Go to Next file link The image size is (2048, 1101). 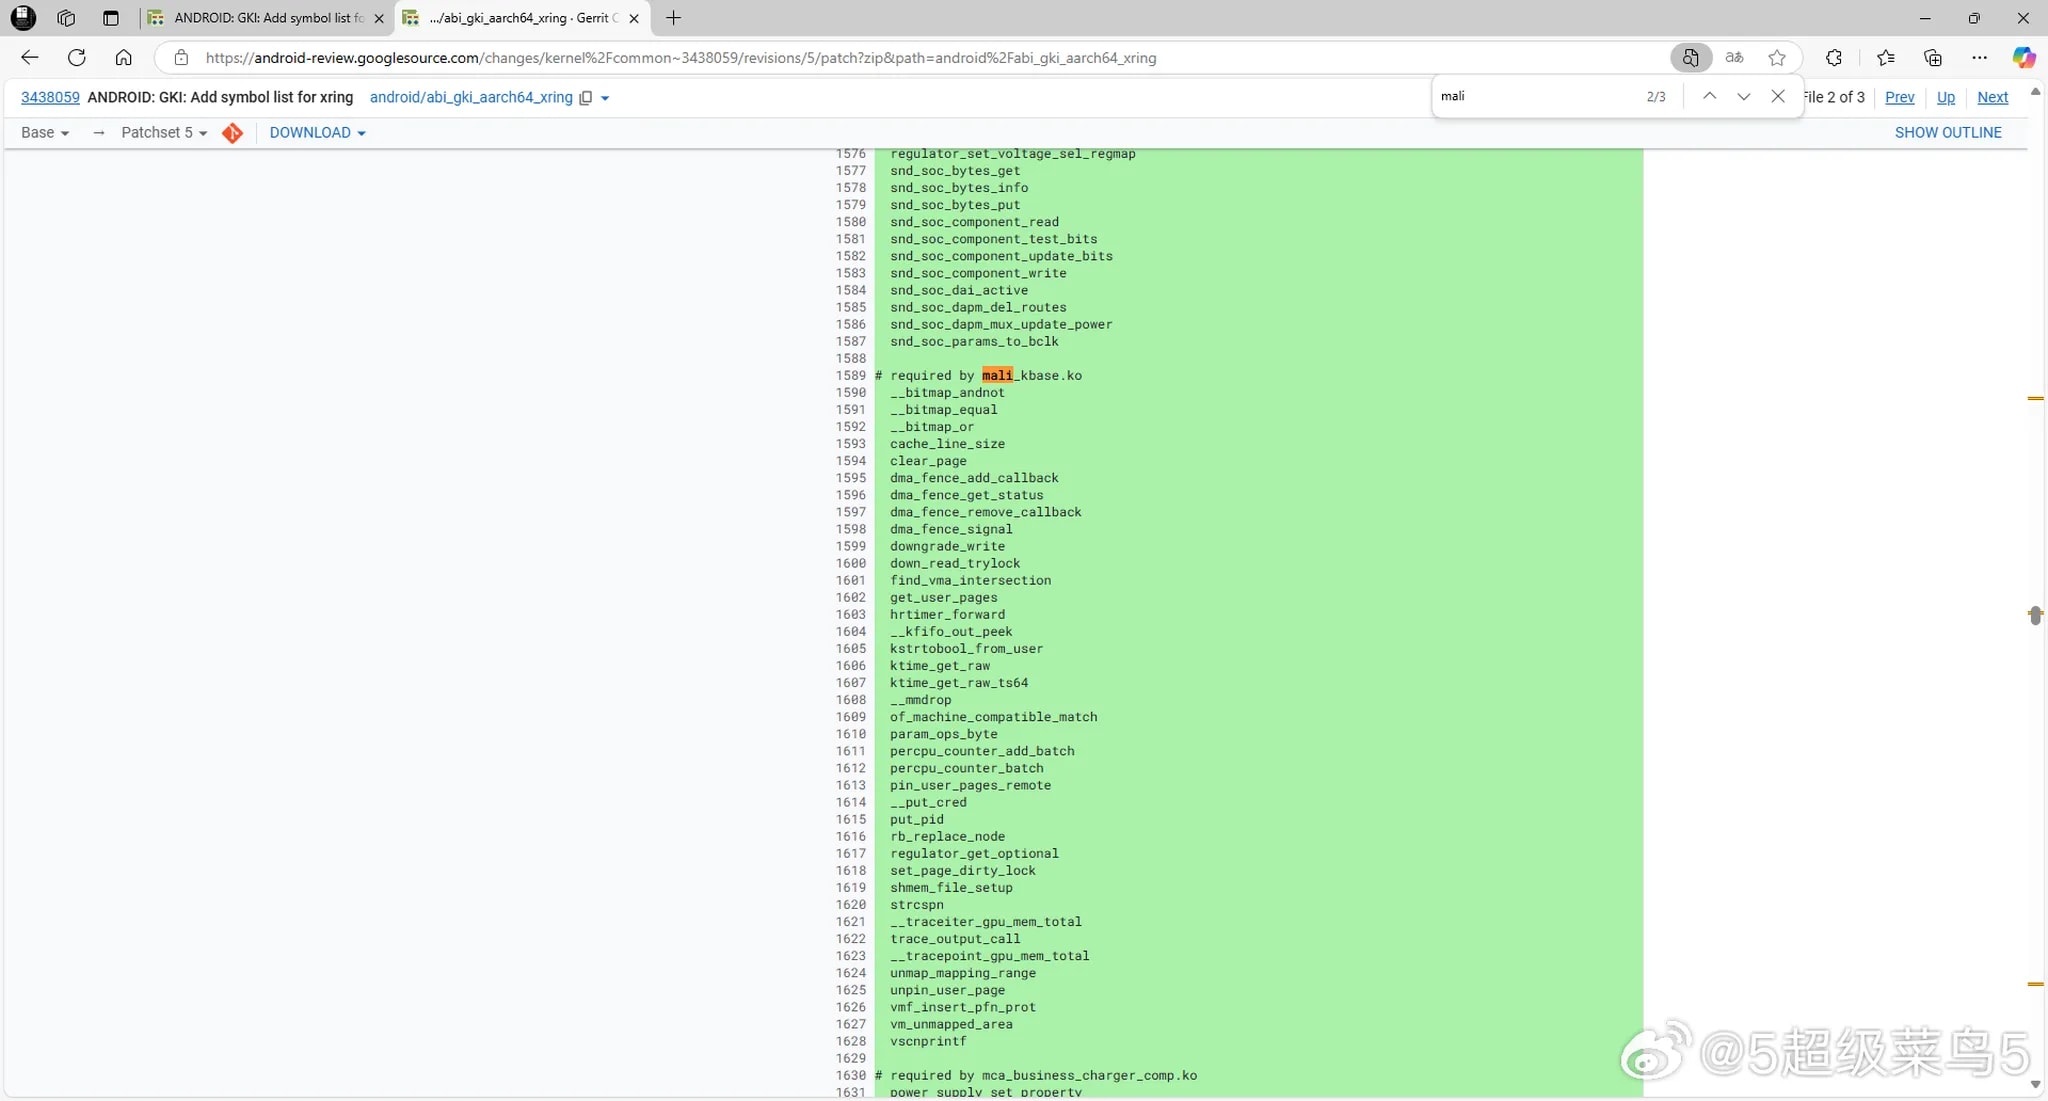click(x=1992, y=97)
